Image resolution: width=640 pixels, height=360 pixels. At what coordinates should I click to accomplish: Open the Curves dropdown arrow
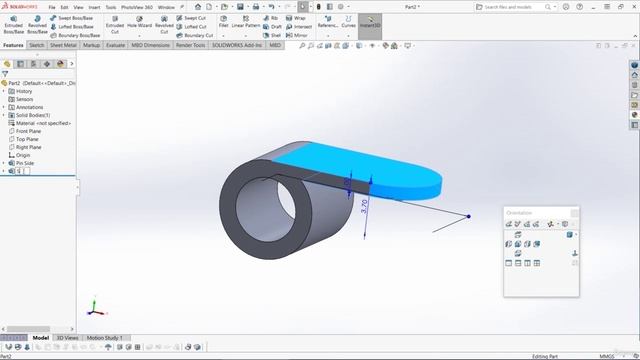click(x=348, y=36)
